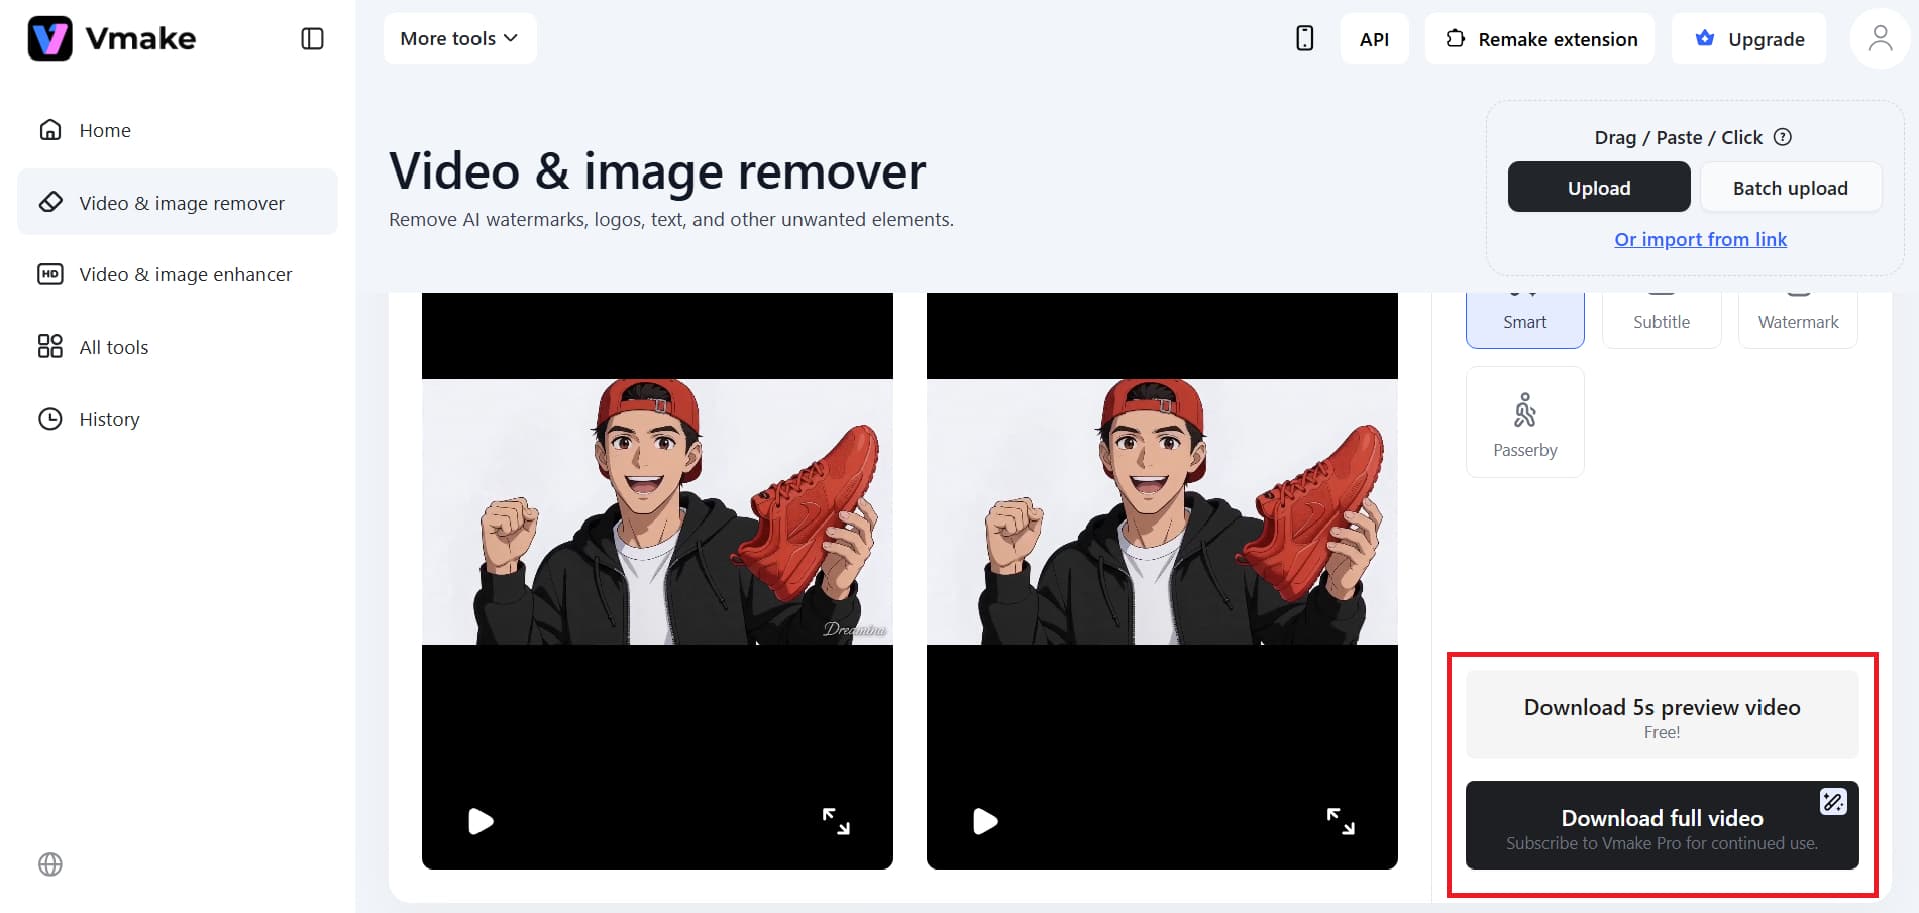
Task: Open All tools page
Action: coord(177,347)
